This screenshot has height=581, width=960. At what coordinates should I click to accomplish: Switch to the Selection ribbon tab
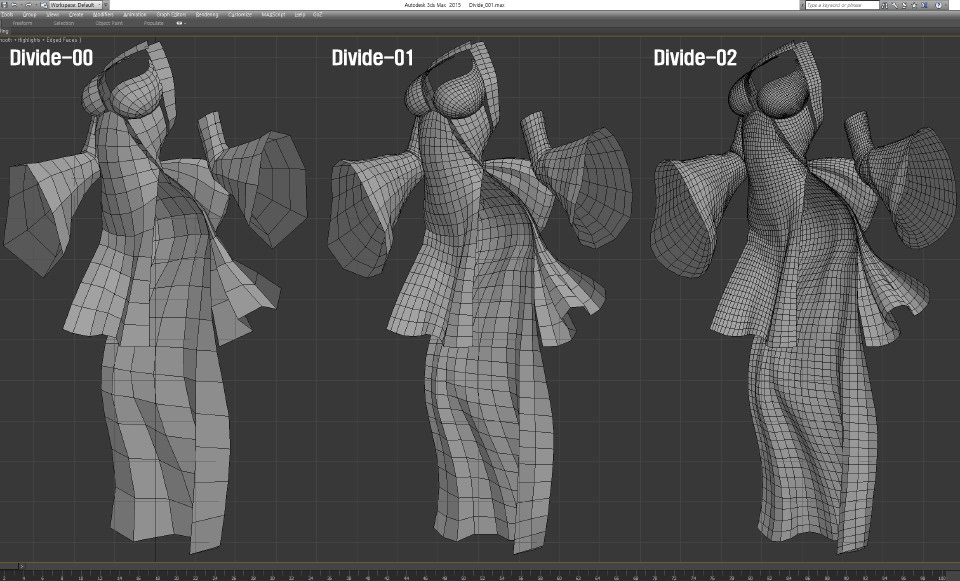64,23
